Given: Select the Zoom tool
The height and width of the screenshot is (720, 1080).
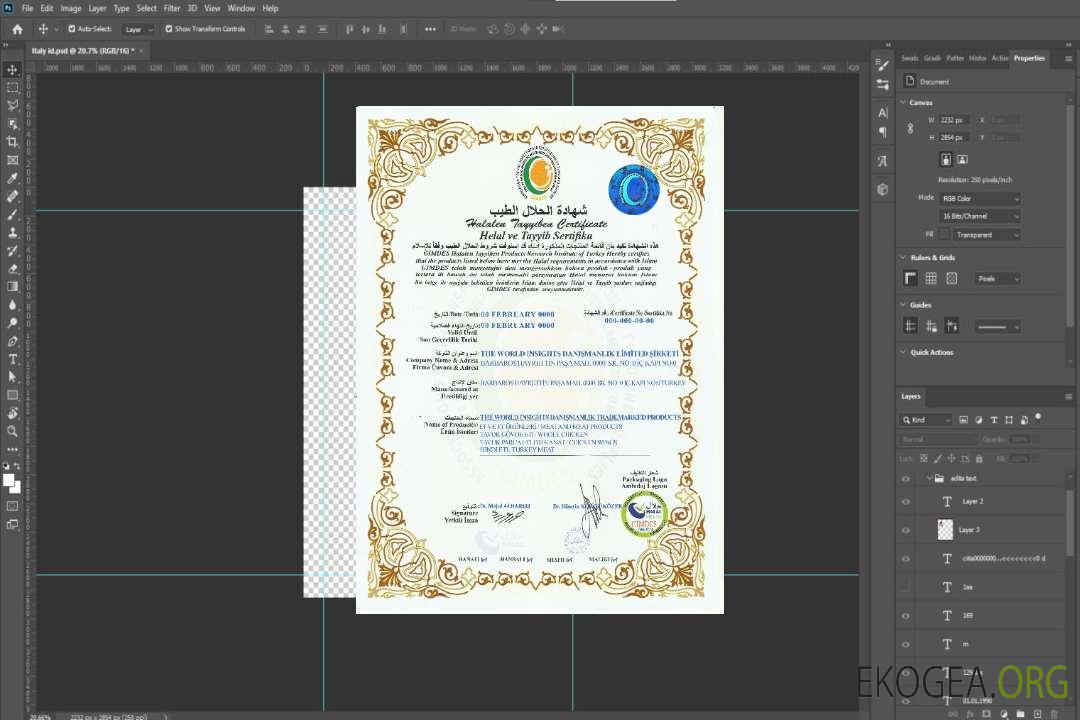Looking at the screenshot, I should tap(12, 431).
